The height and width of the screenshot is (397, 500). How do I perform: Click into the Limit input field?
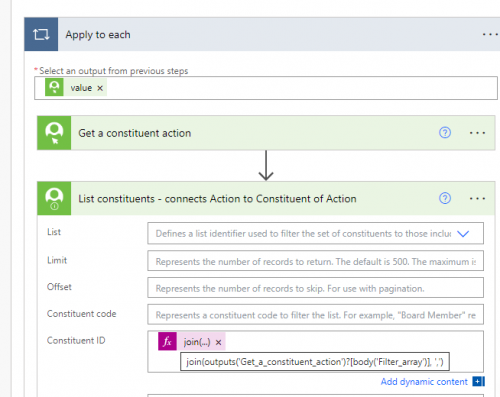(315, 261)
